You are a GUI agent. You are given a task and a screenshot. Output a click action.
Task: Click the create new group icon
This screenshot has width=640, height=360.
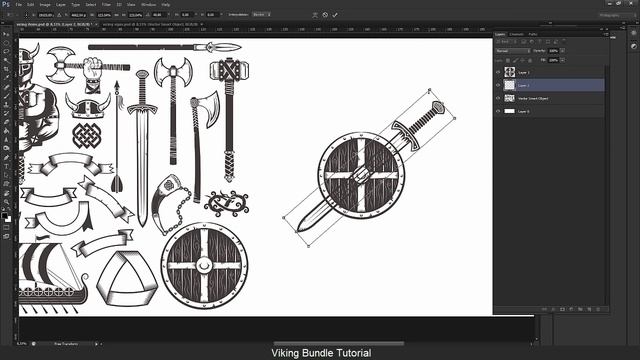(580, 309)
